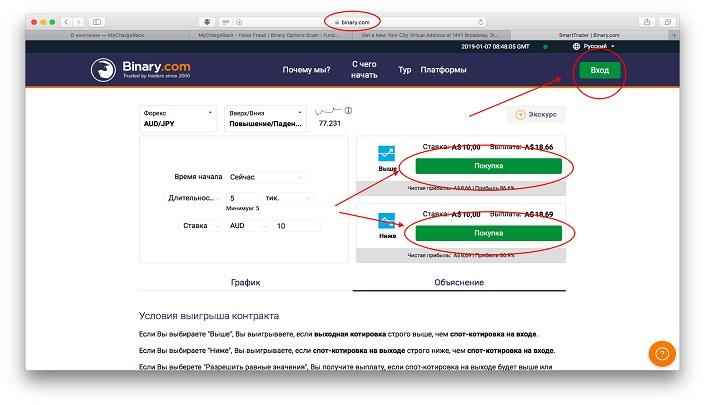Expand the тик. duration unit dropdown
The height and width of the screenshot is (405, 705).
click(x=288, y=198)
